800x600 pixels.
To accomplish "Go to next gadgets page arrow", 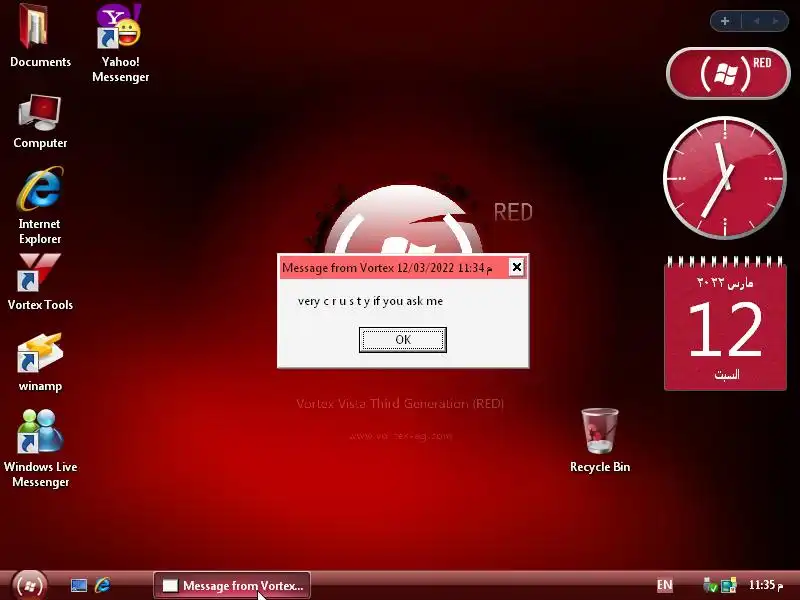I will (x=776, y=21).
